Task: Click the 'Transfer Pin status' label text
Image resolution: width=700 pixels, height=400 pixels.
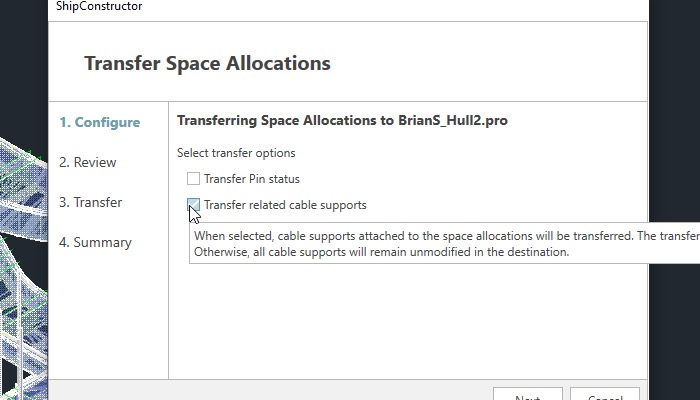Action: (x=251, y=179)
